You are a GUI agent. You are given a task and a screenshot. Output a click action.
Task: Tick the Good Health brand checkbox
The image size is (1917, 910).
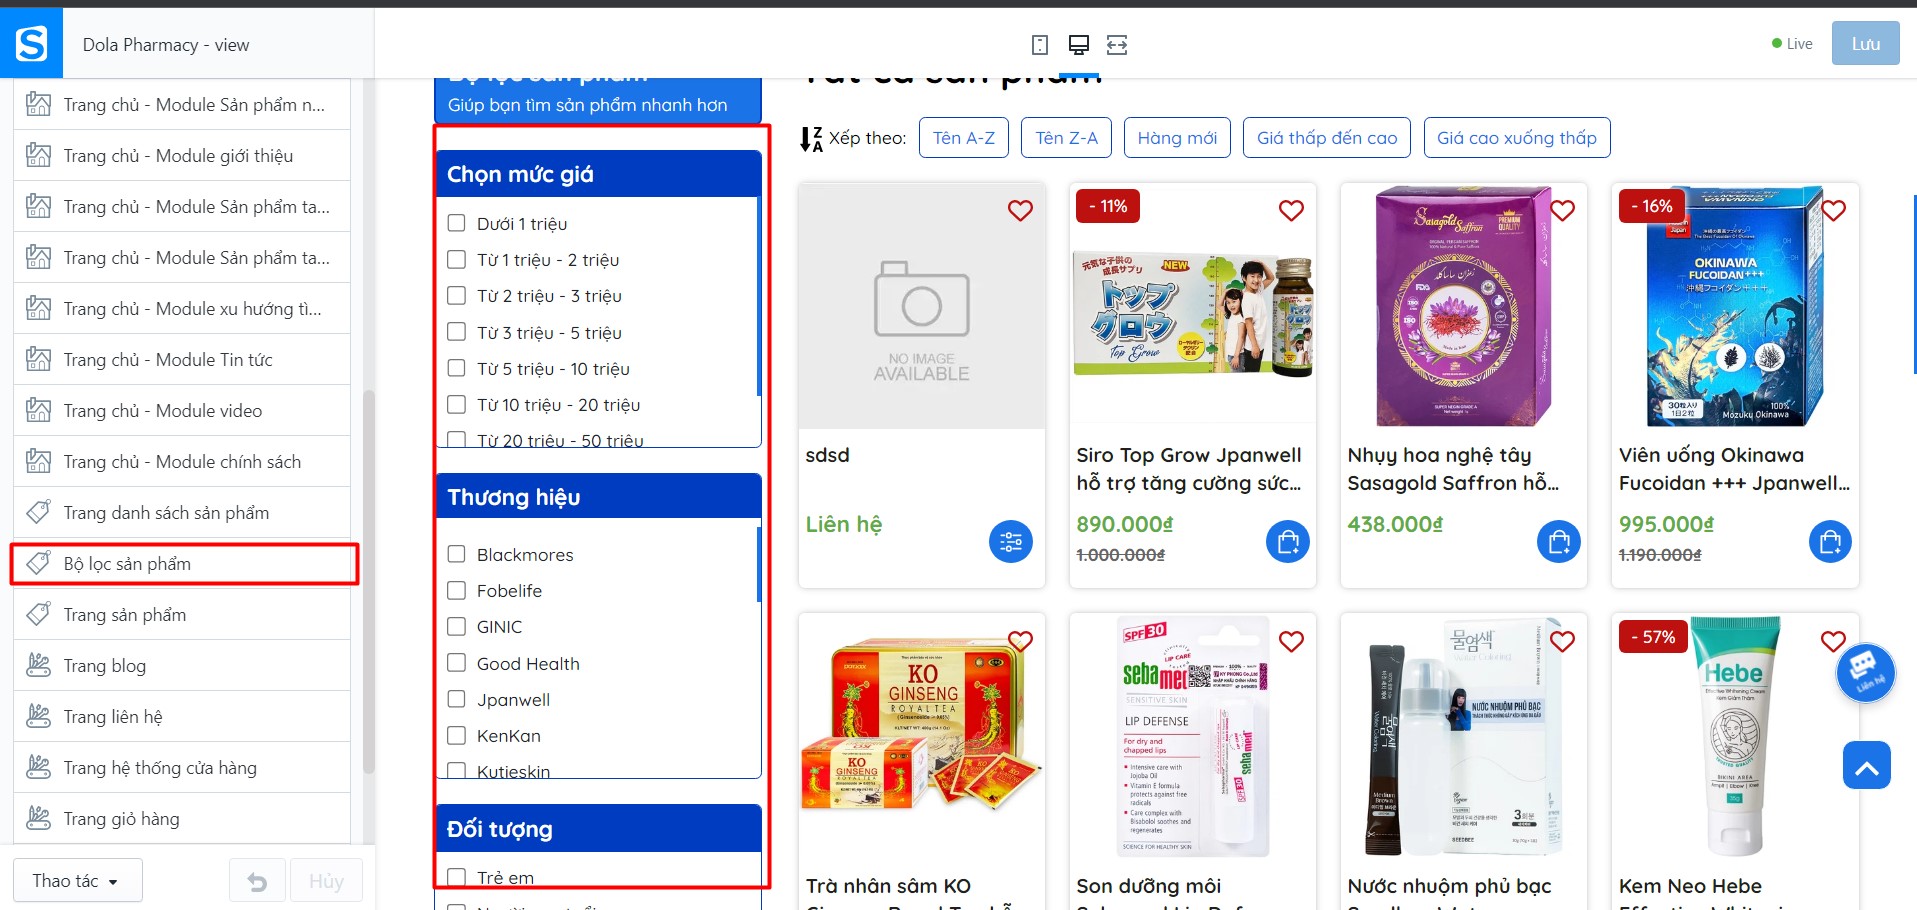pyautogui.click(x=456, y=663)
